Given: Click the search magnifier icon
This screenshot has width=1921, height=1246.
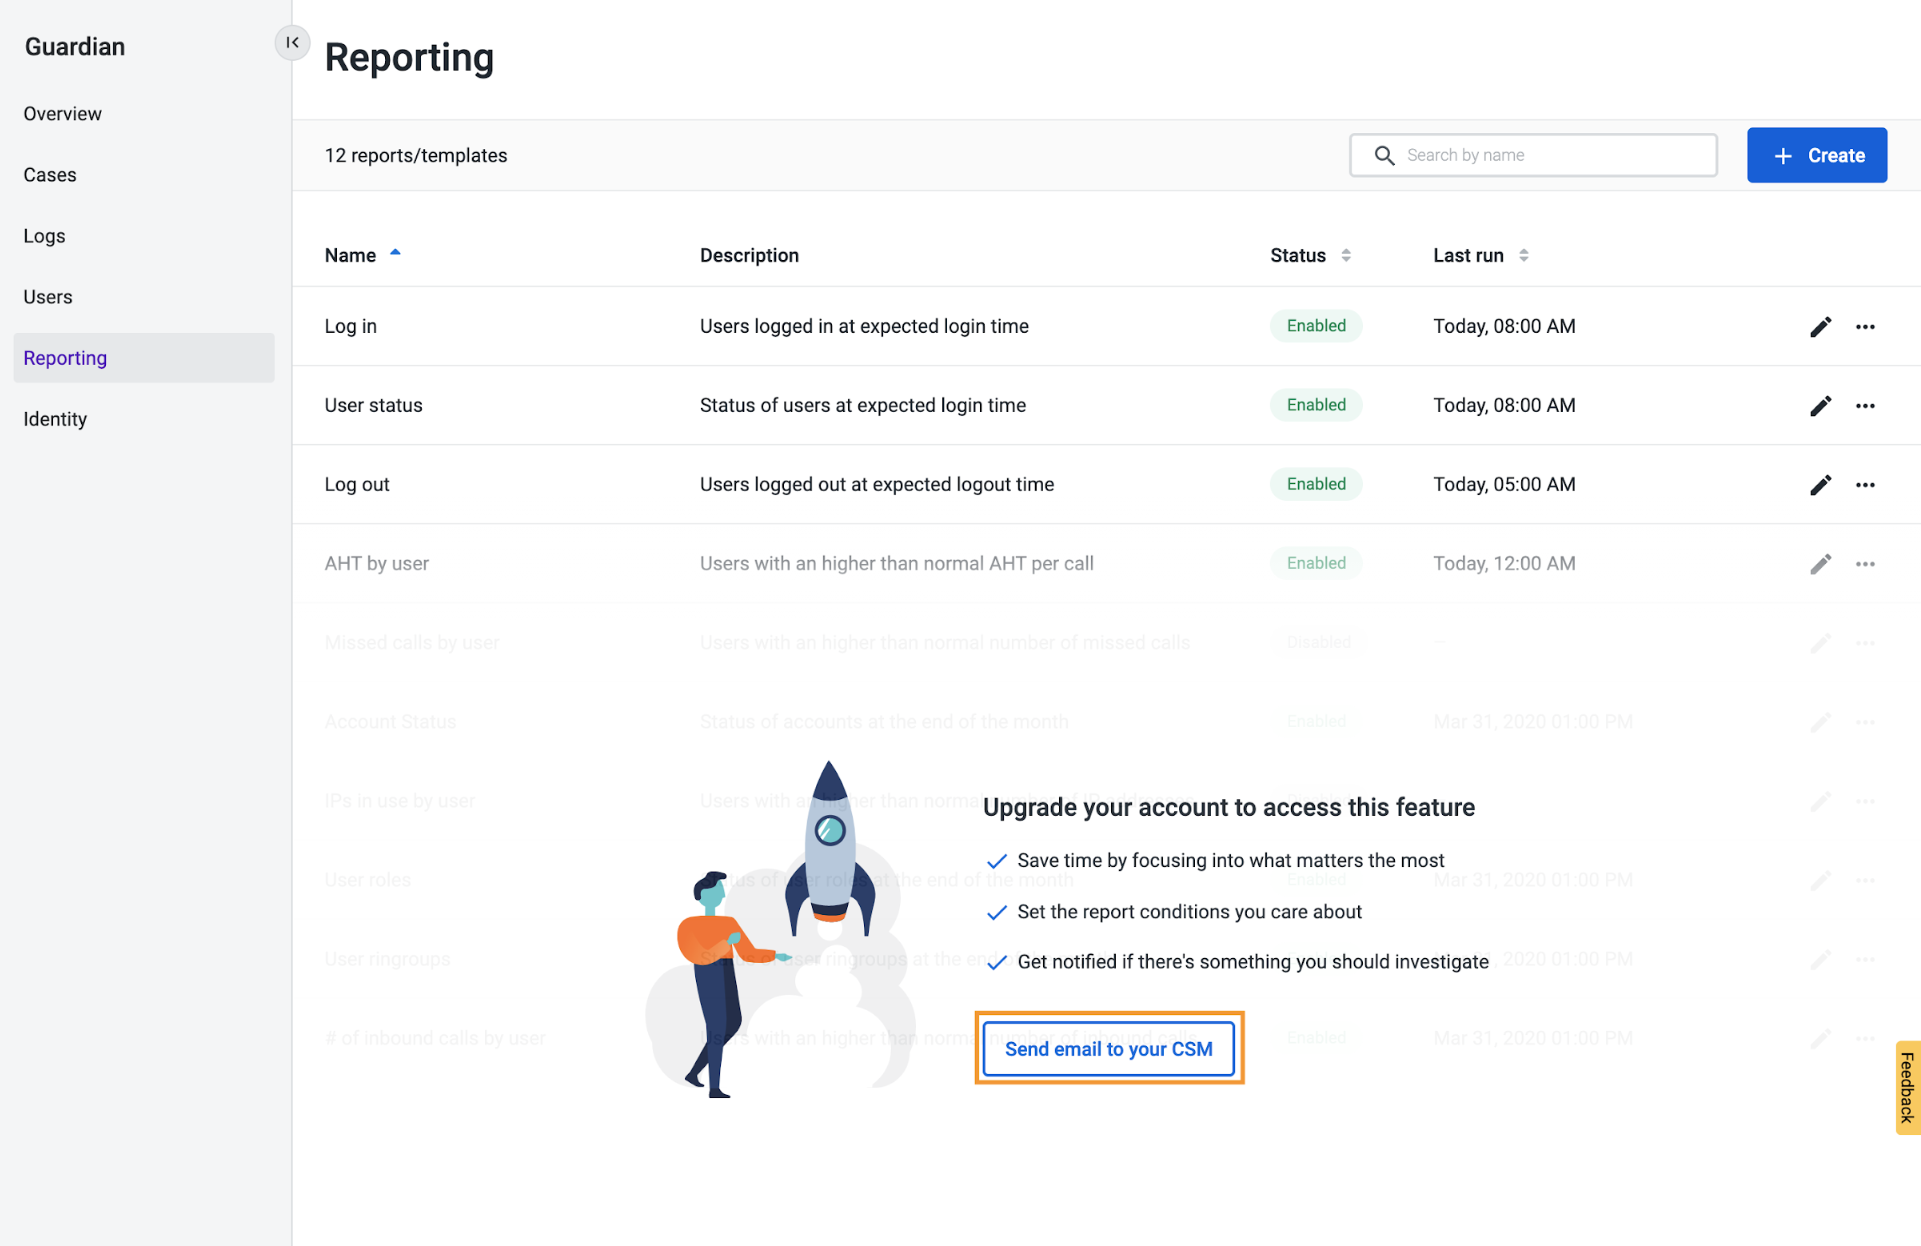Looking at the screenshot, I should pyautogui.click(x=1385, y=155).
